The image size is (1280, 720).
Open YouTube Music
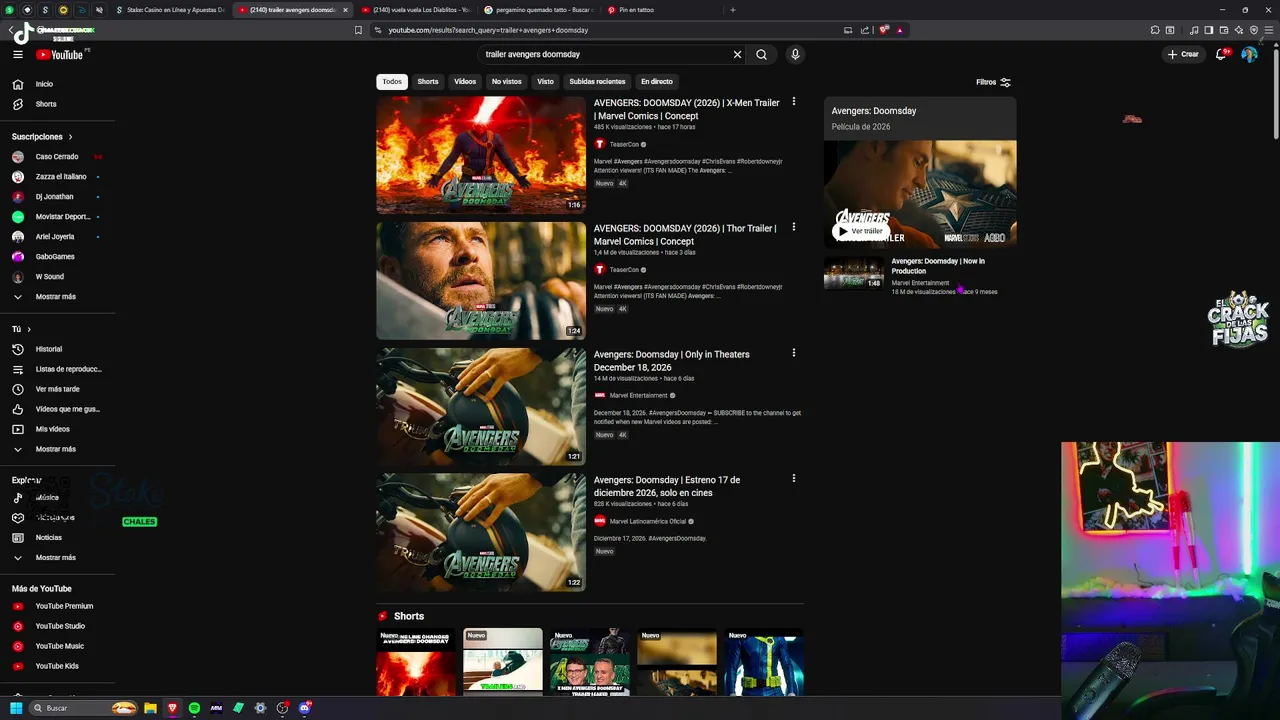(x=60, y=646)
